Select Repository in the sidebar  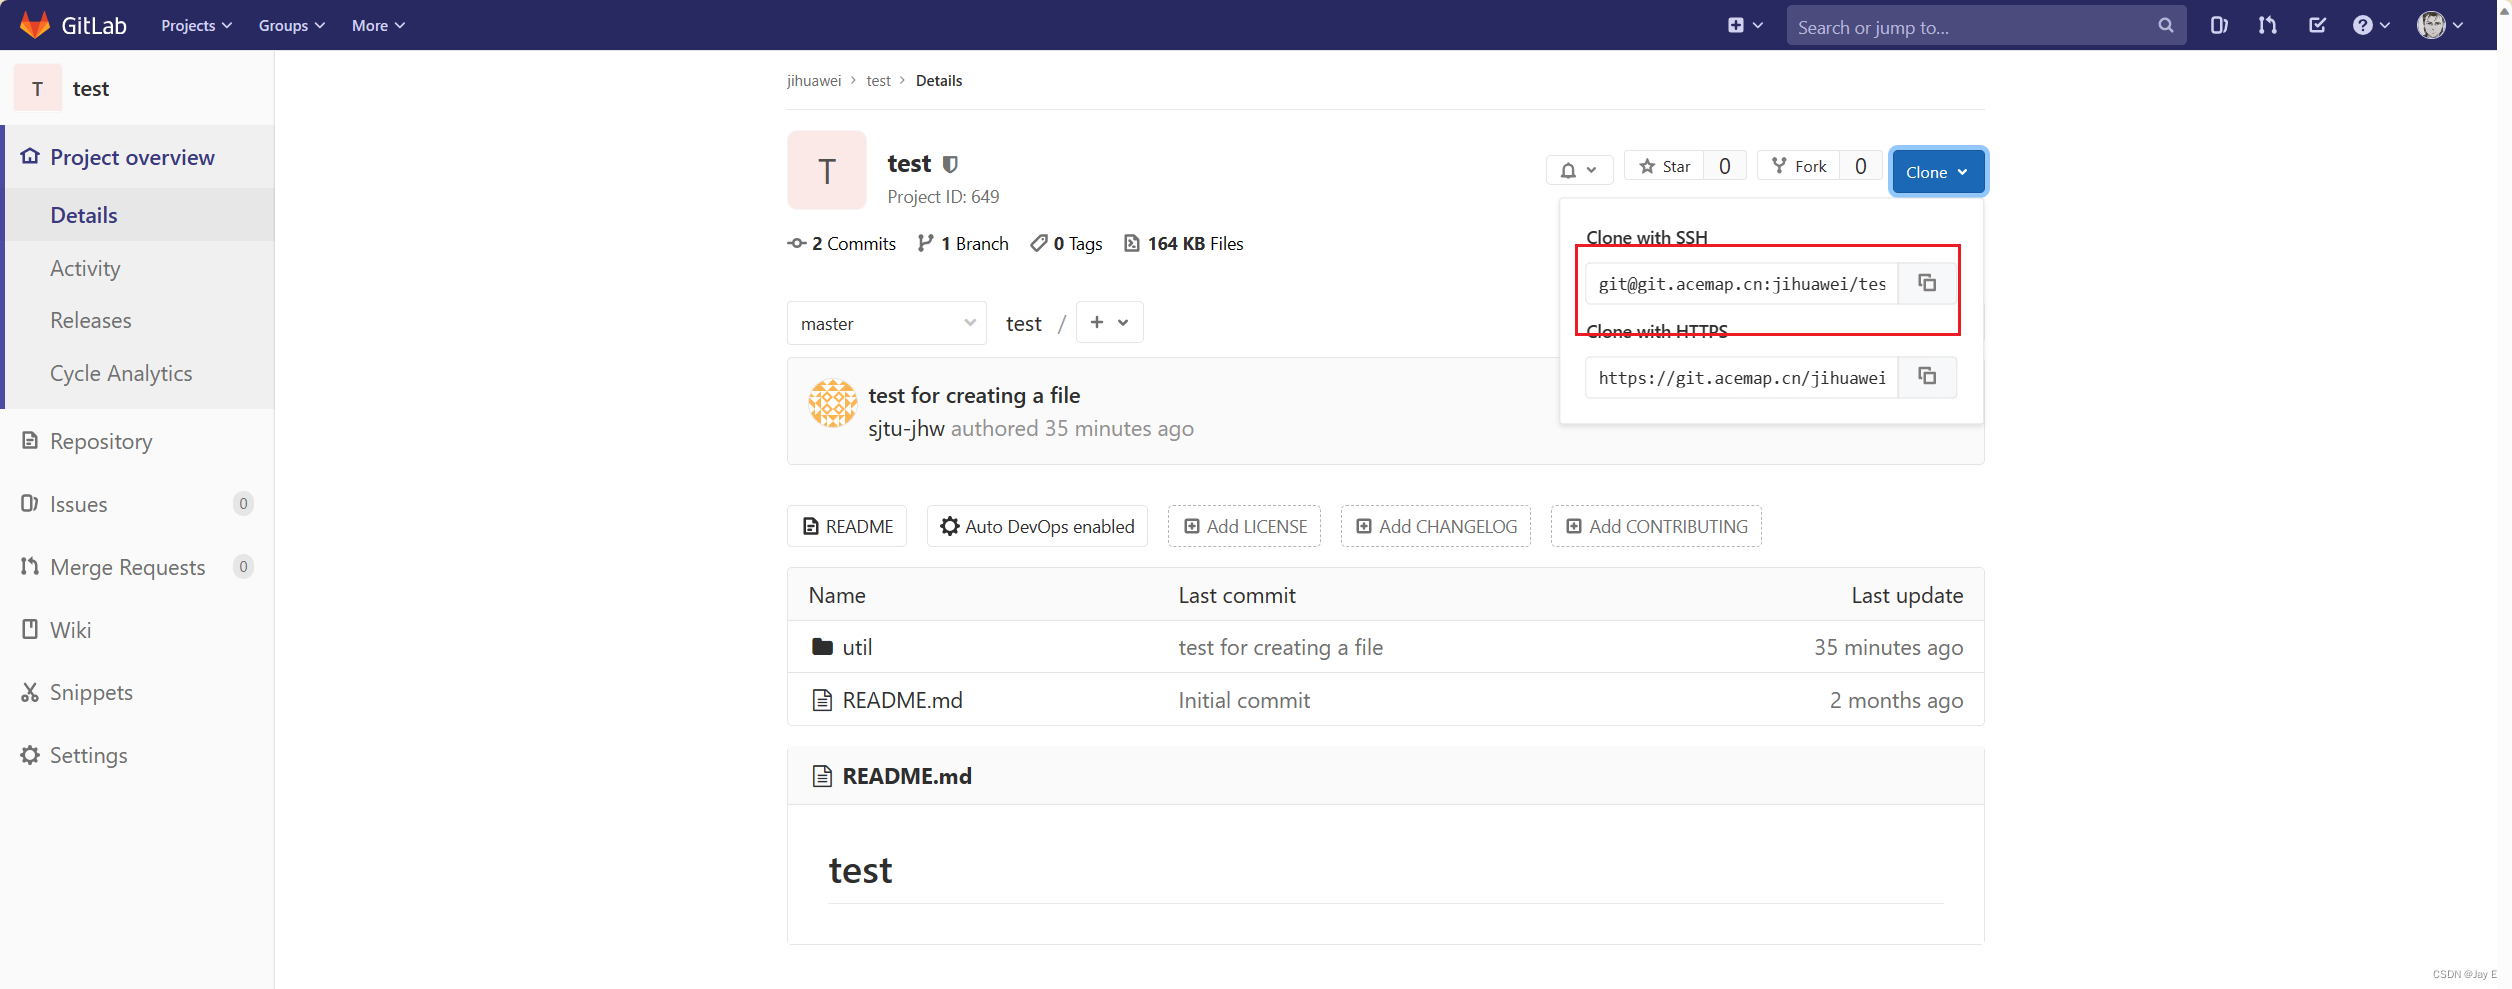(100, 440)
